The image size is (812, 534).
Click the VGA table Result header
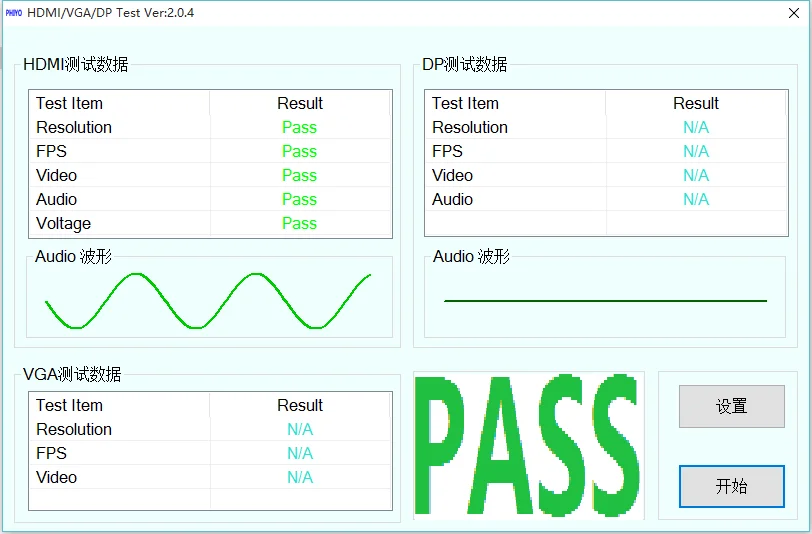click(x=300, y=405)
